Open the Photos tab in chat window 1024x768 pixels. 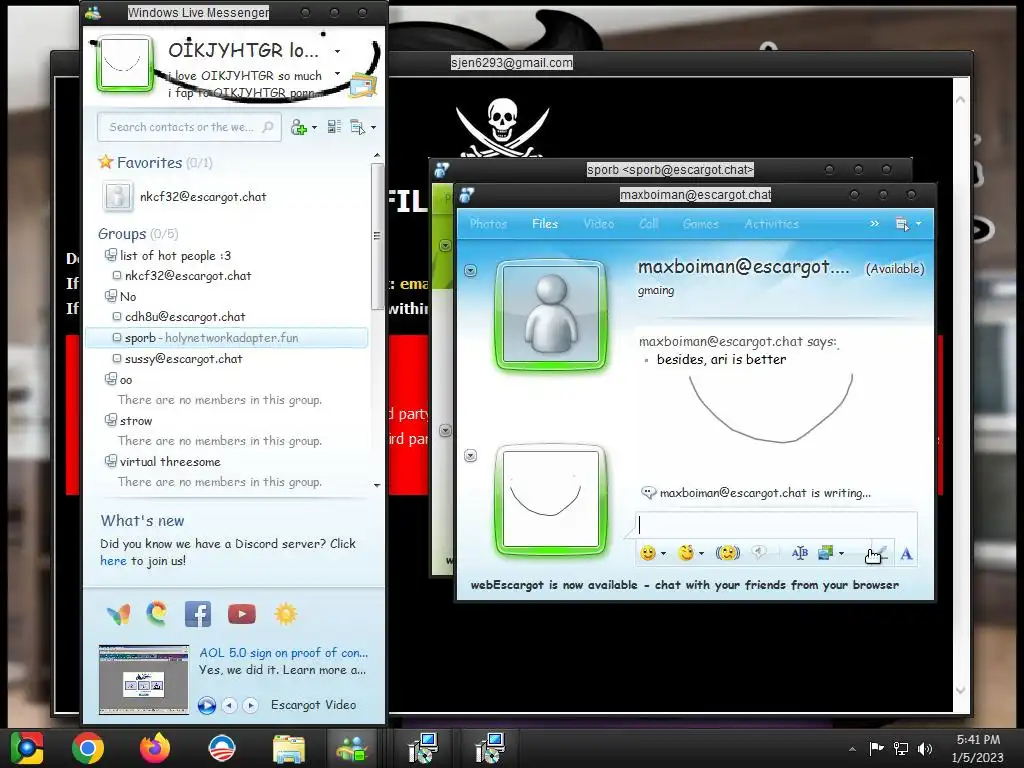tap(488, 224)
